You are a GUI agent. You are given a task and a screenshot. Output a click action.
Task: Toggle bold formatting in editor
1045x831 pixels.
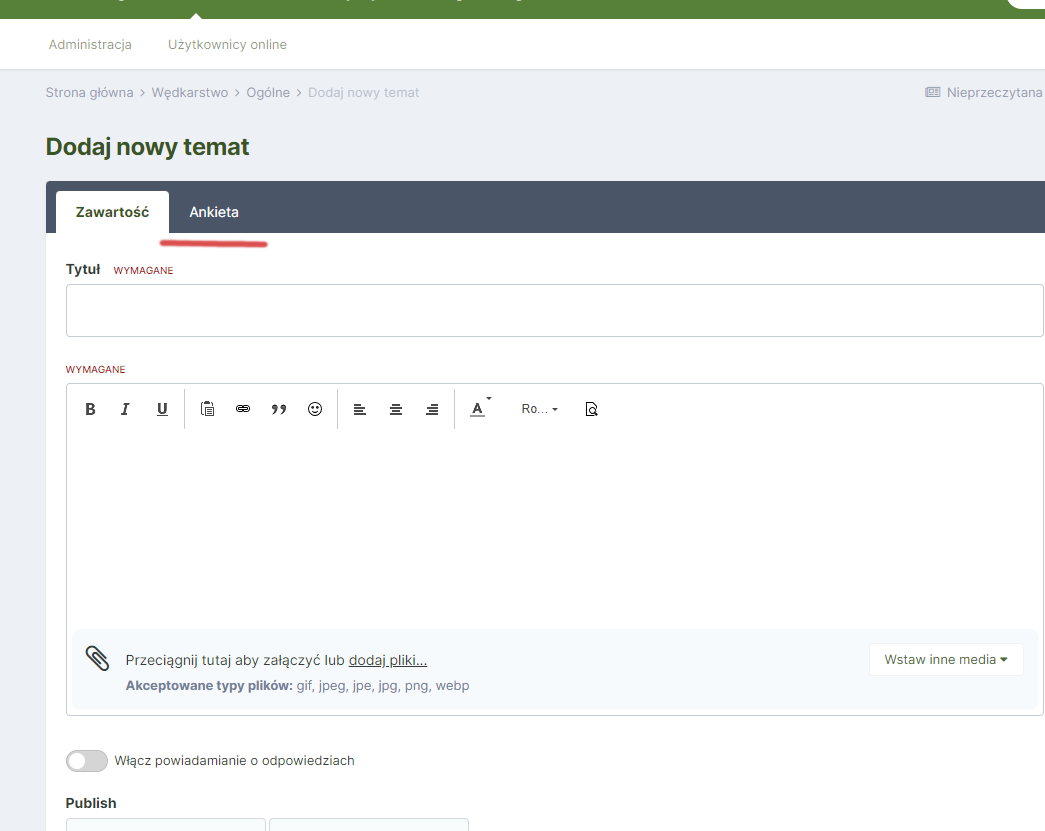coord(90,409)
